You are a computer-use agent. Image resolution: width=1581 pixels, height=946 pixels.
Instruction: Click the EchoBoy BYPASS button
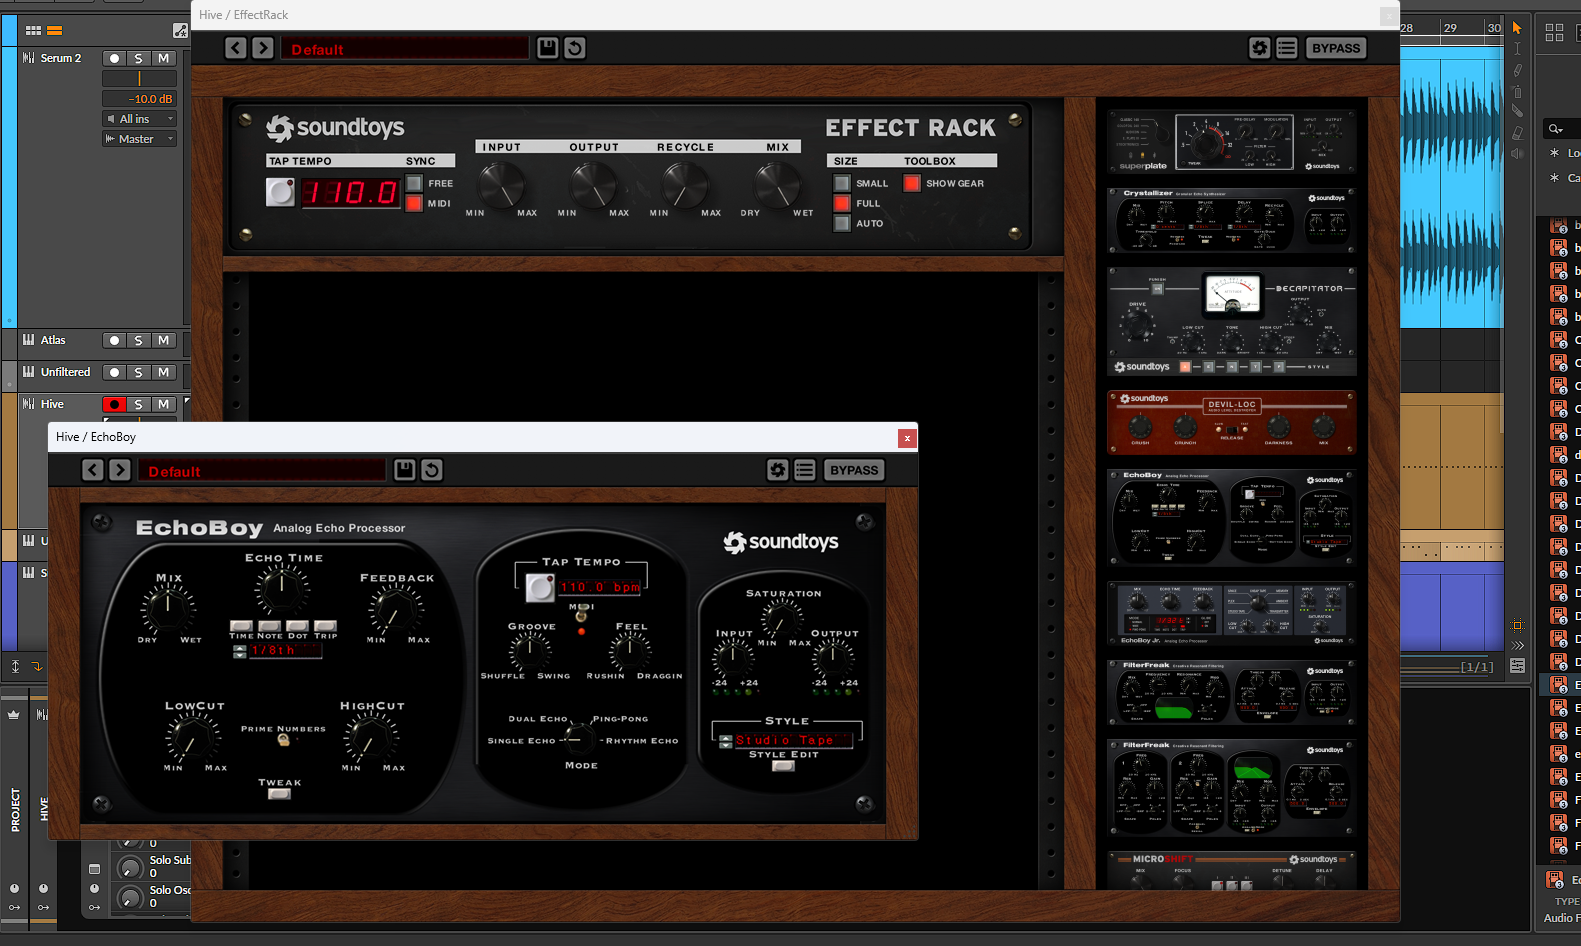(854, 470)
